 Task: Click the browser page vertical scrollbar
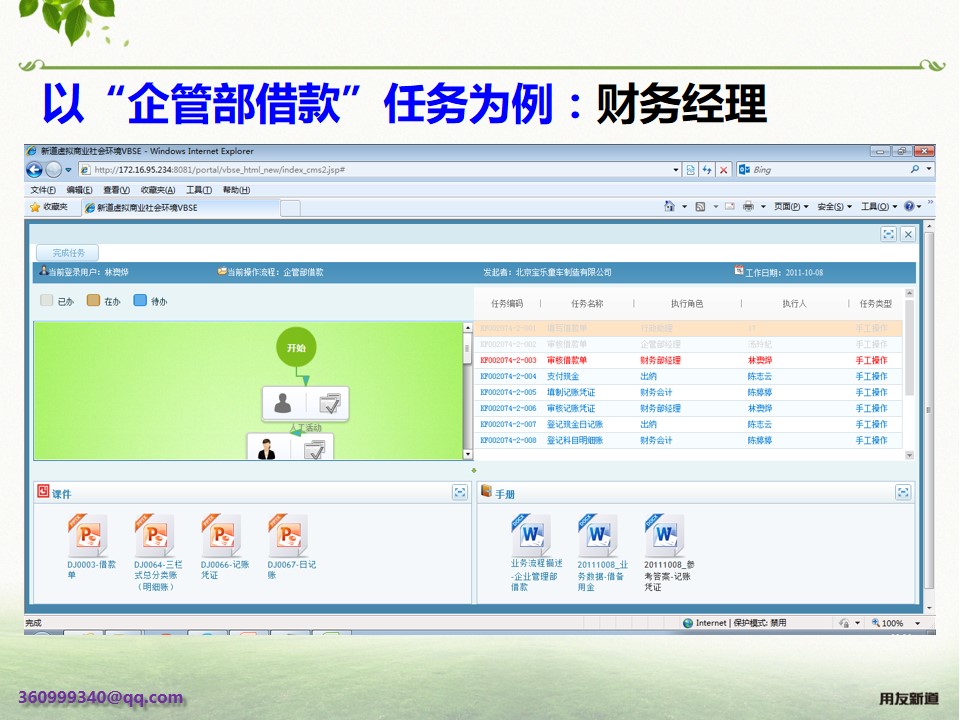pos(929,410)
